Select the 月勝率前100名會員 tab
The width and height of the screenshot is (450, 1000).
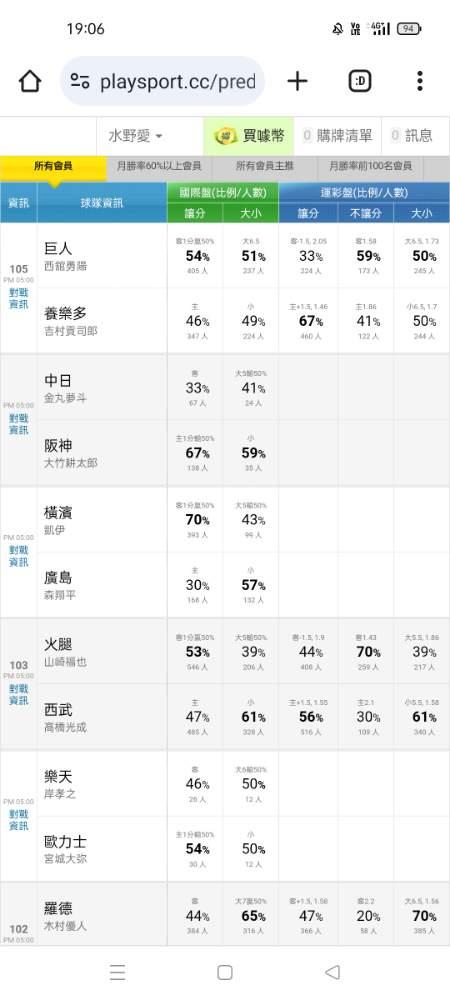pos(370,166)
